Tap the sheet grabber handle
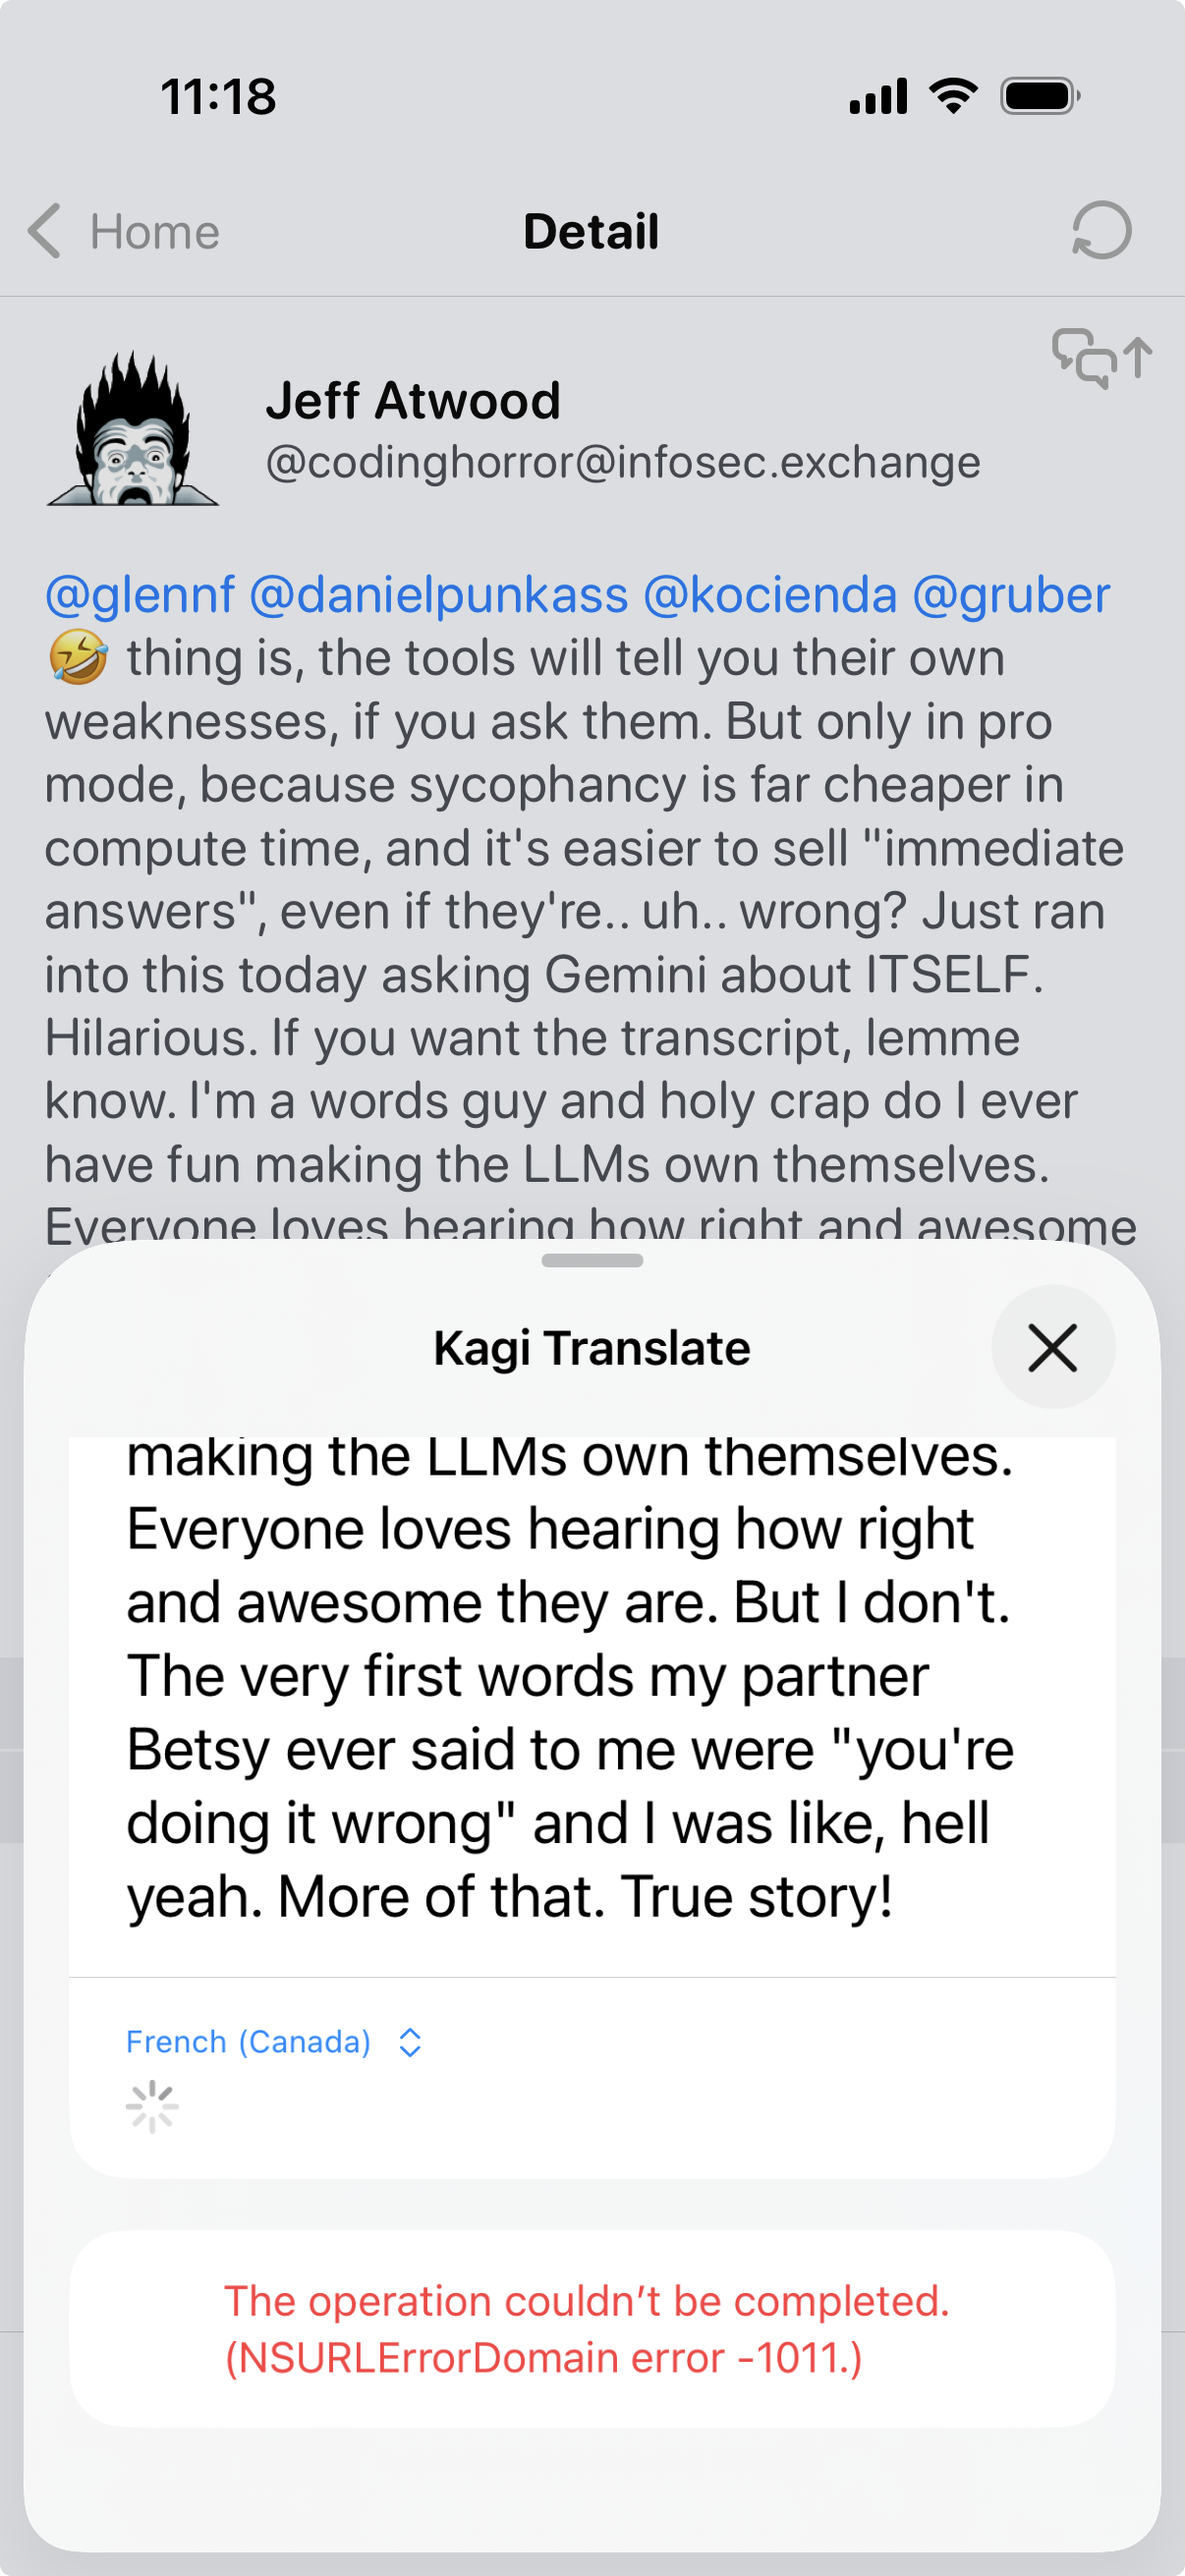This screenshot has height=2576, width=1185. tap(592, 1261)
